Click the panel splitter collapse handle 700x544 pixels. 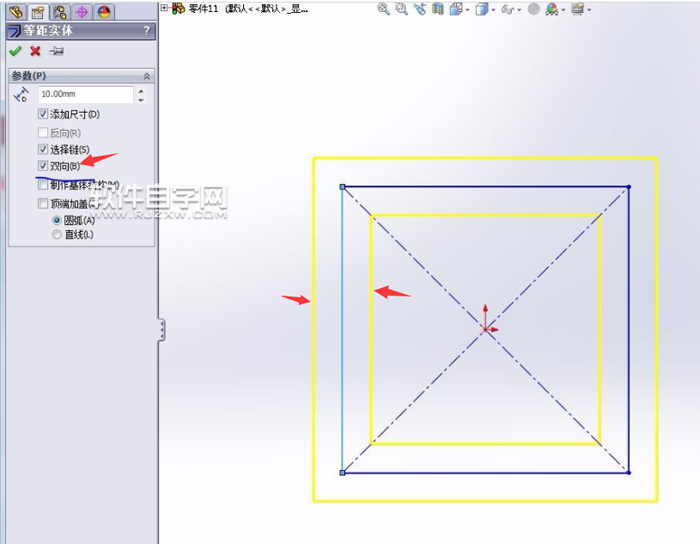(x=162, y=330)
